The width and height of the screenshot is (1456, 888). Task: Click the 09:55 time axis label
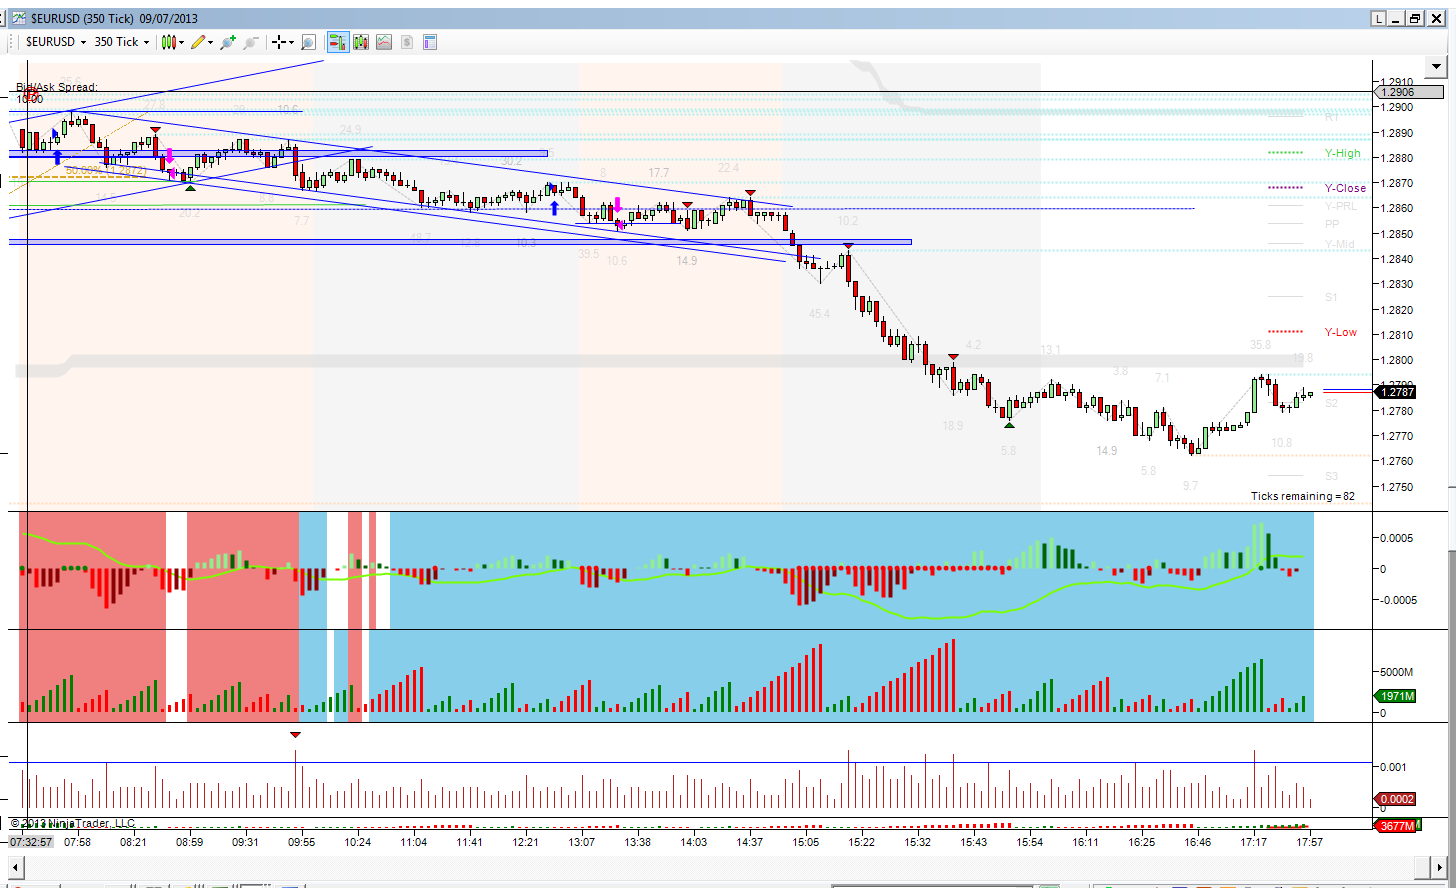point(302,842)
